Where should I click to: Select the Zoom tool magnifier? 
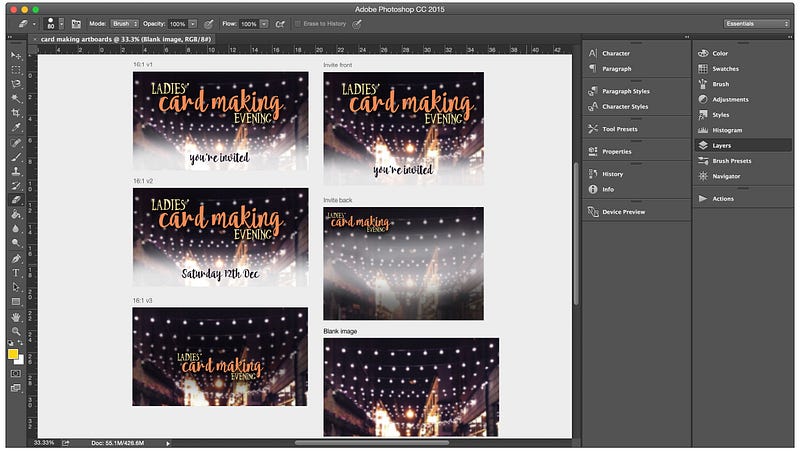pyautogui.click(x=16, y=331)
